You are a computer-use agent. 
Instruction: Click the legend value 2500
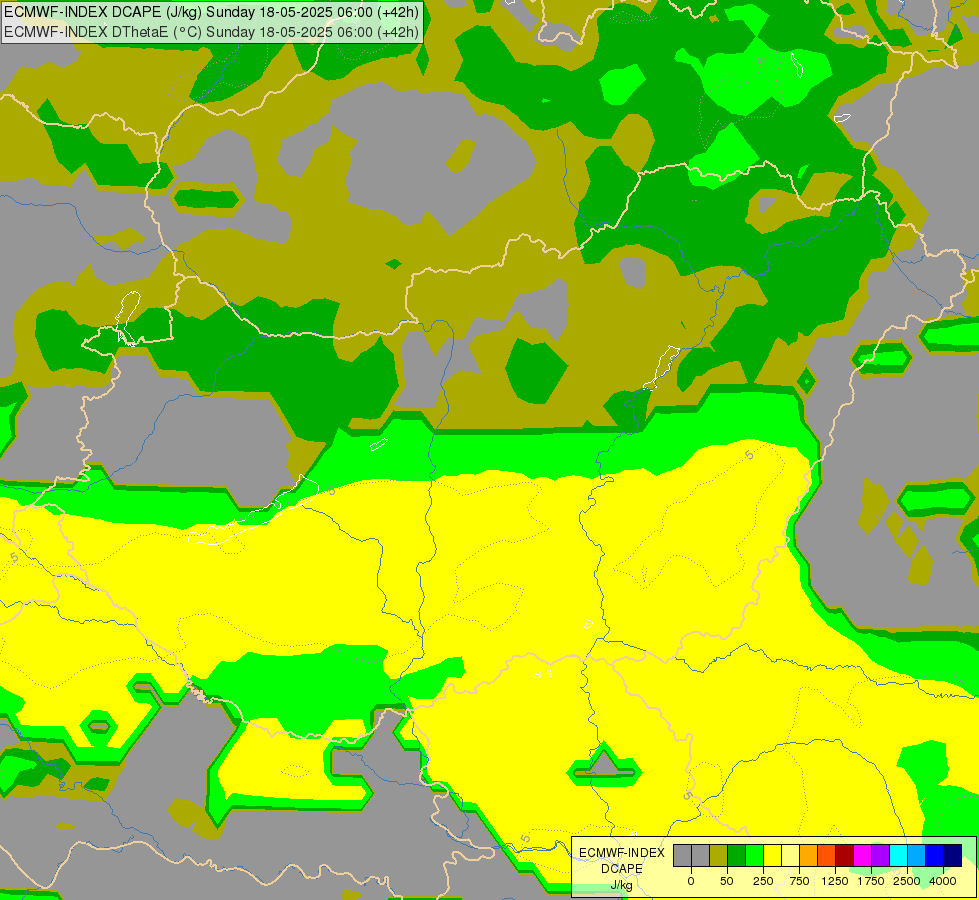[x=907, y=881]
